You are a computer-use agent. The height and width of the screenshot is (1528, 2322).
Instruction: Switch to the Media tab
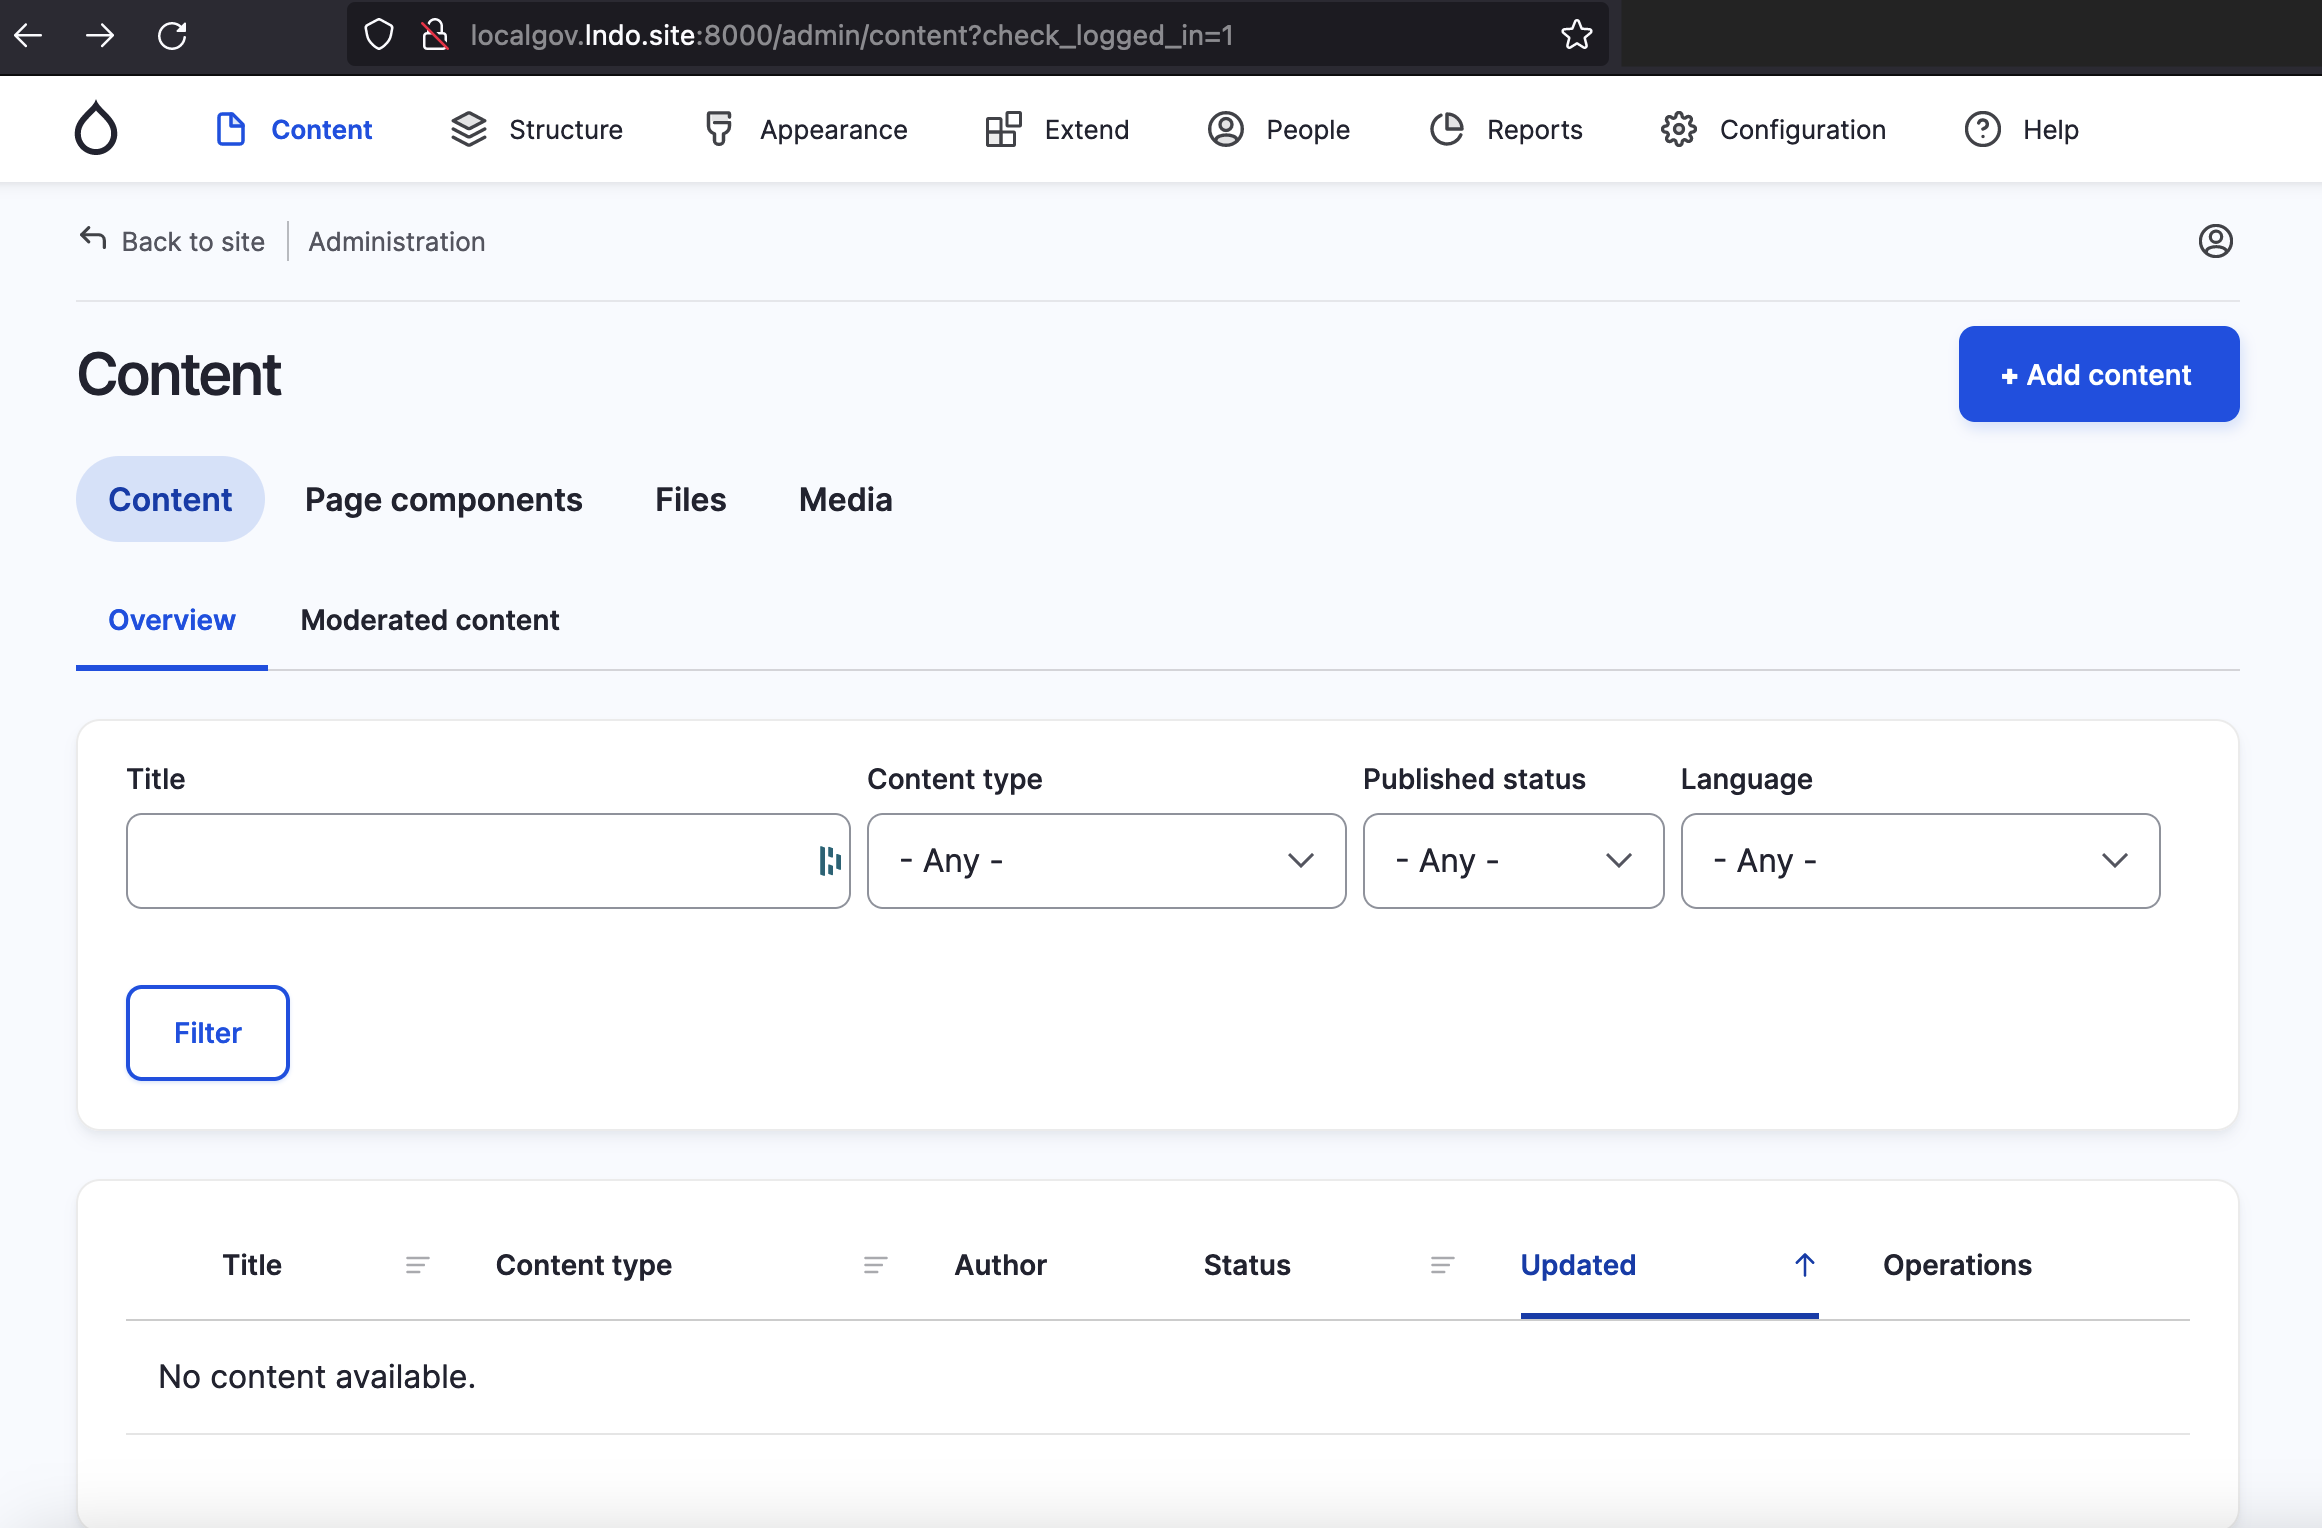[846, 498]
